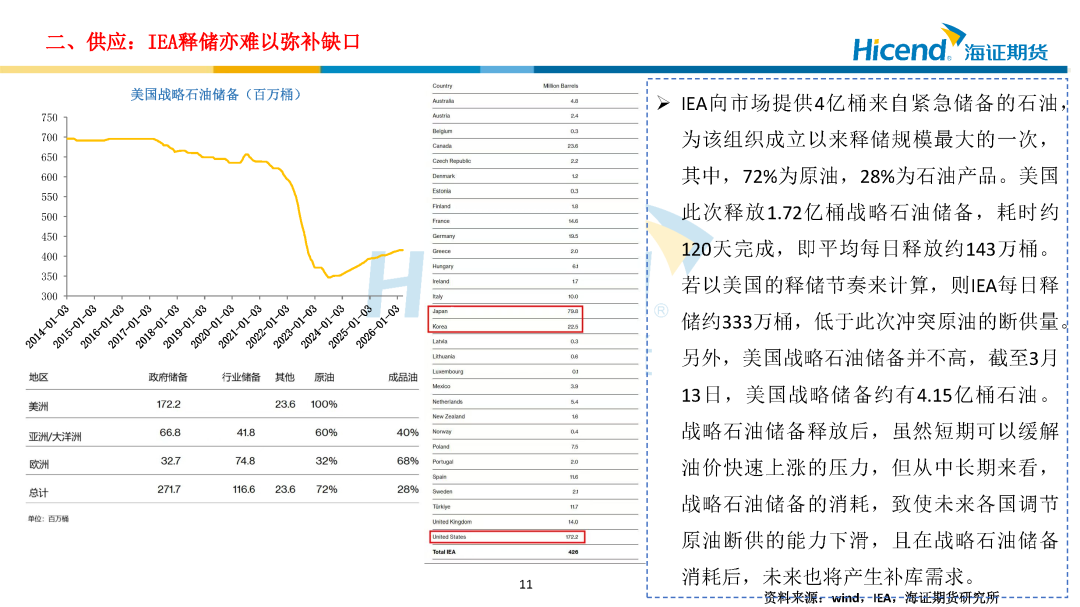Click 66.8 in the 亚洲/大洋洲 row
The image size is (1080, 607).
[x=170, y=433]
